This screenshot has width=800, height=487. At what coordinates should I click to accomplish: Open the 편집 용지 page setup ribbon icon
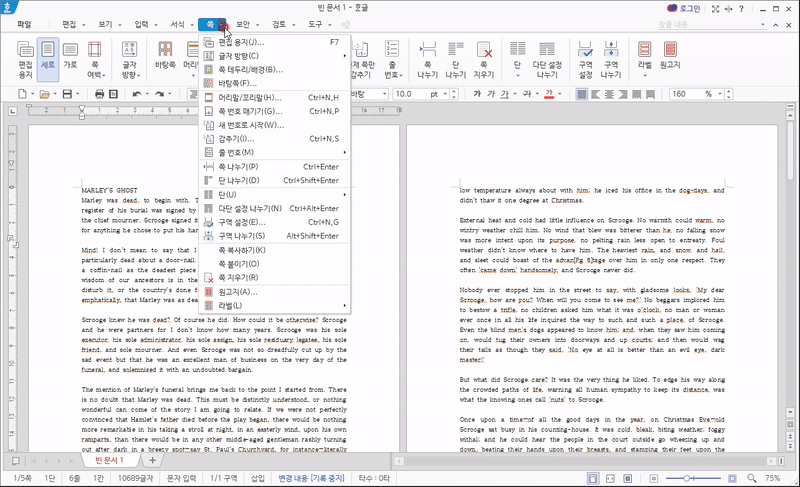(25, 60)
